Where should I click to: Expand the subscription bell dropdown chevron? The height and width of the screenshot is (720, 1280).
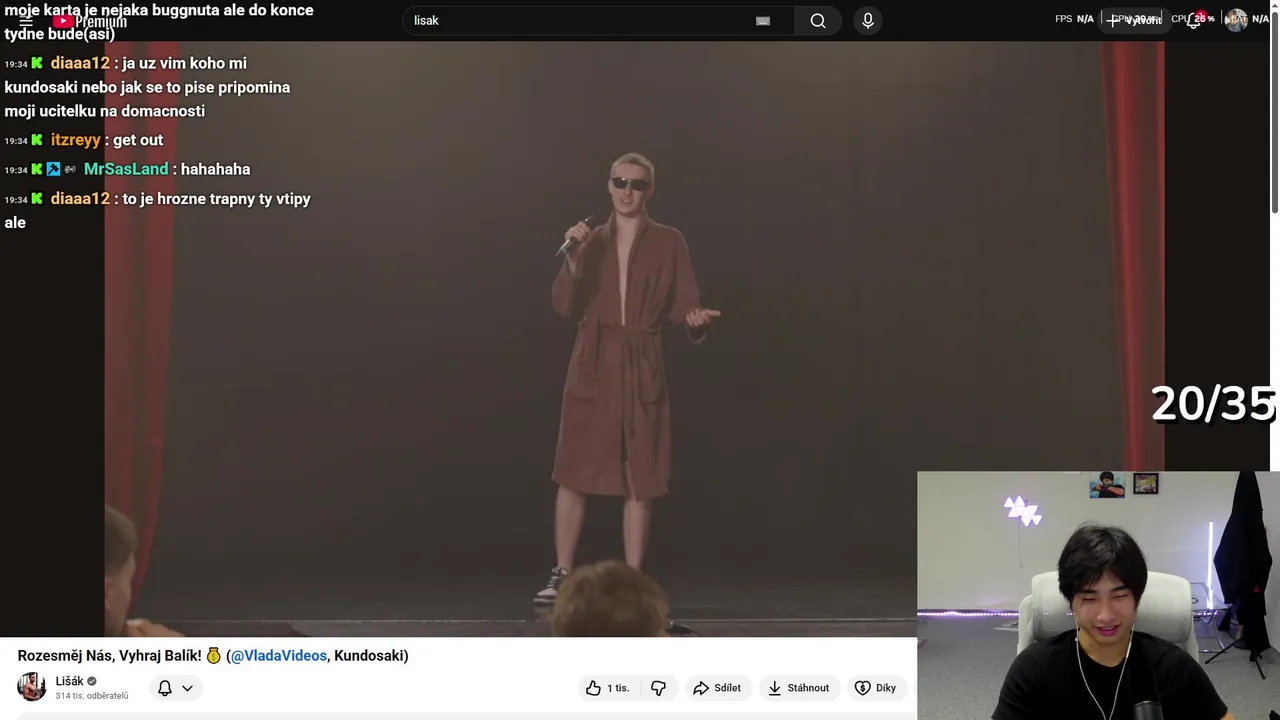pyautogui.click(x=187, y=688)
